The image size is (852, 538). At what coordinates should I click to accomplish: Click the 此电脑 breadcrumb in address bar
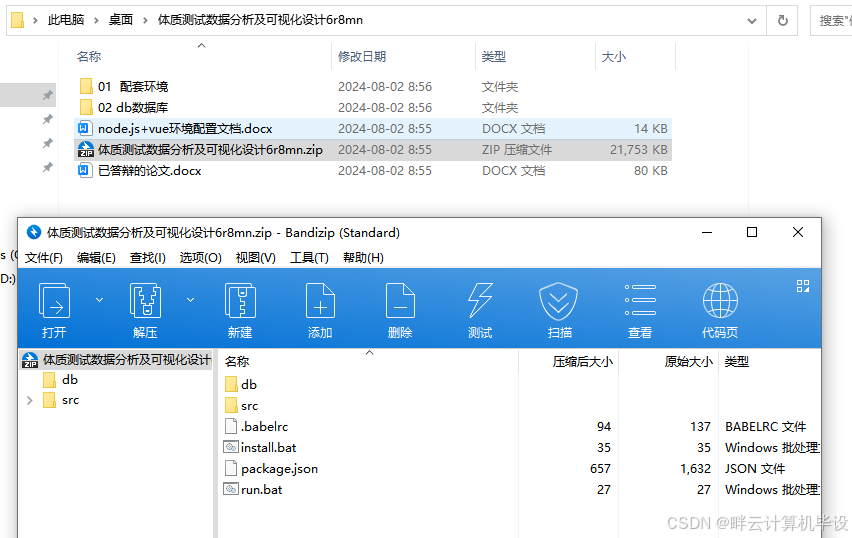coord(66,20)
